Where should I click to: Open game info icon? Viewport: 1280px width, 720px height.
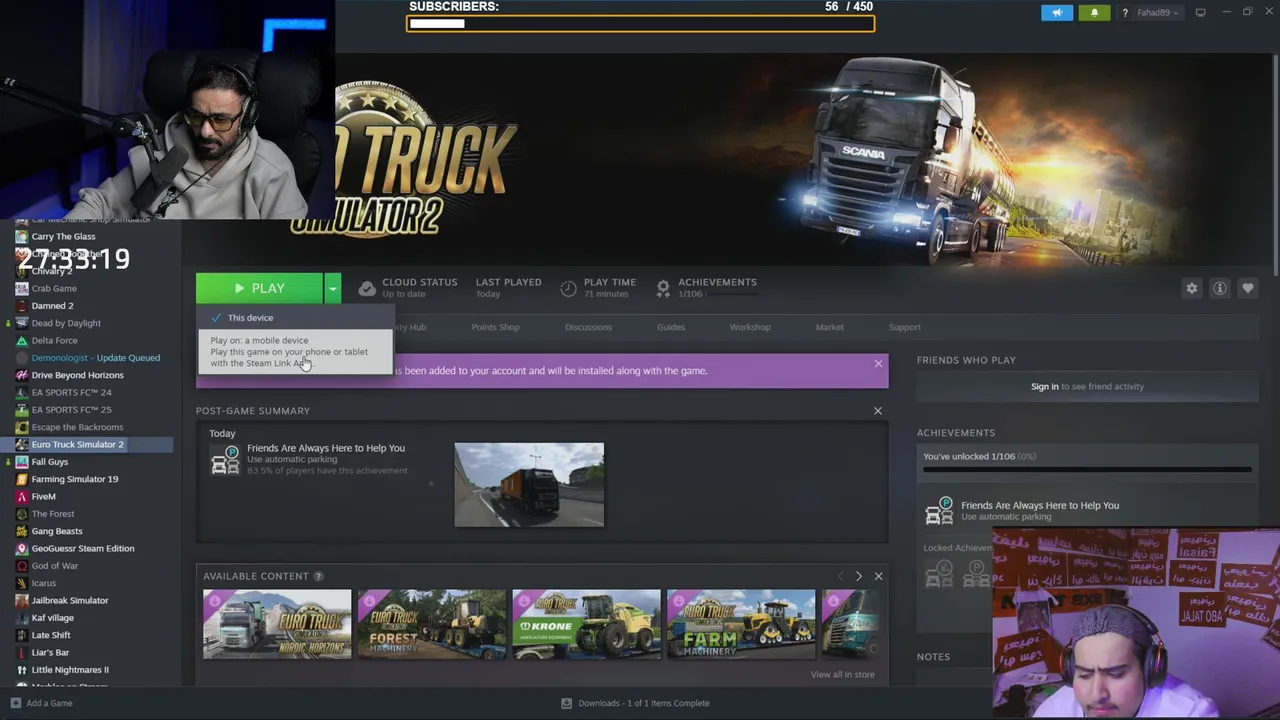click(1220, 288)
